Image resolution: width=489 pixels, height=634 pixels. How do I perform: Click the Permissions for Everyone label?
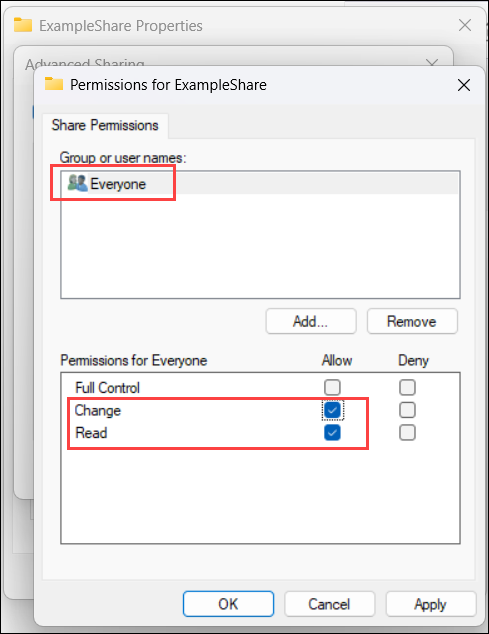coord(133,360)
